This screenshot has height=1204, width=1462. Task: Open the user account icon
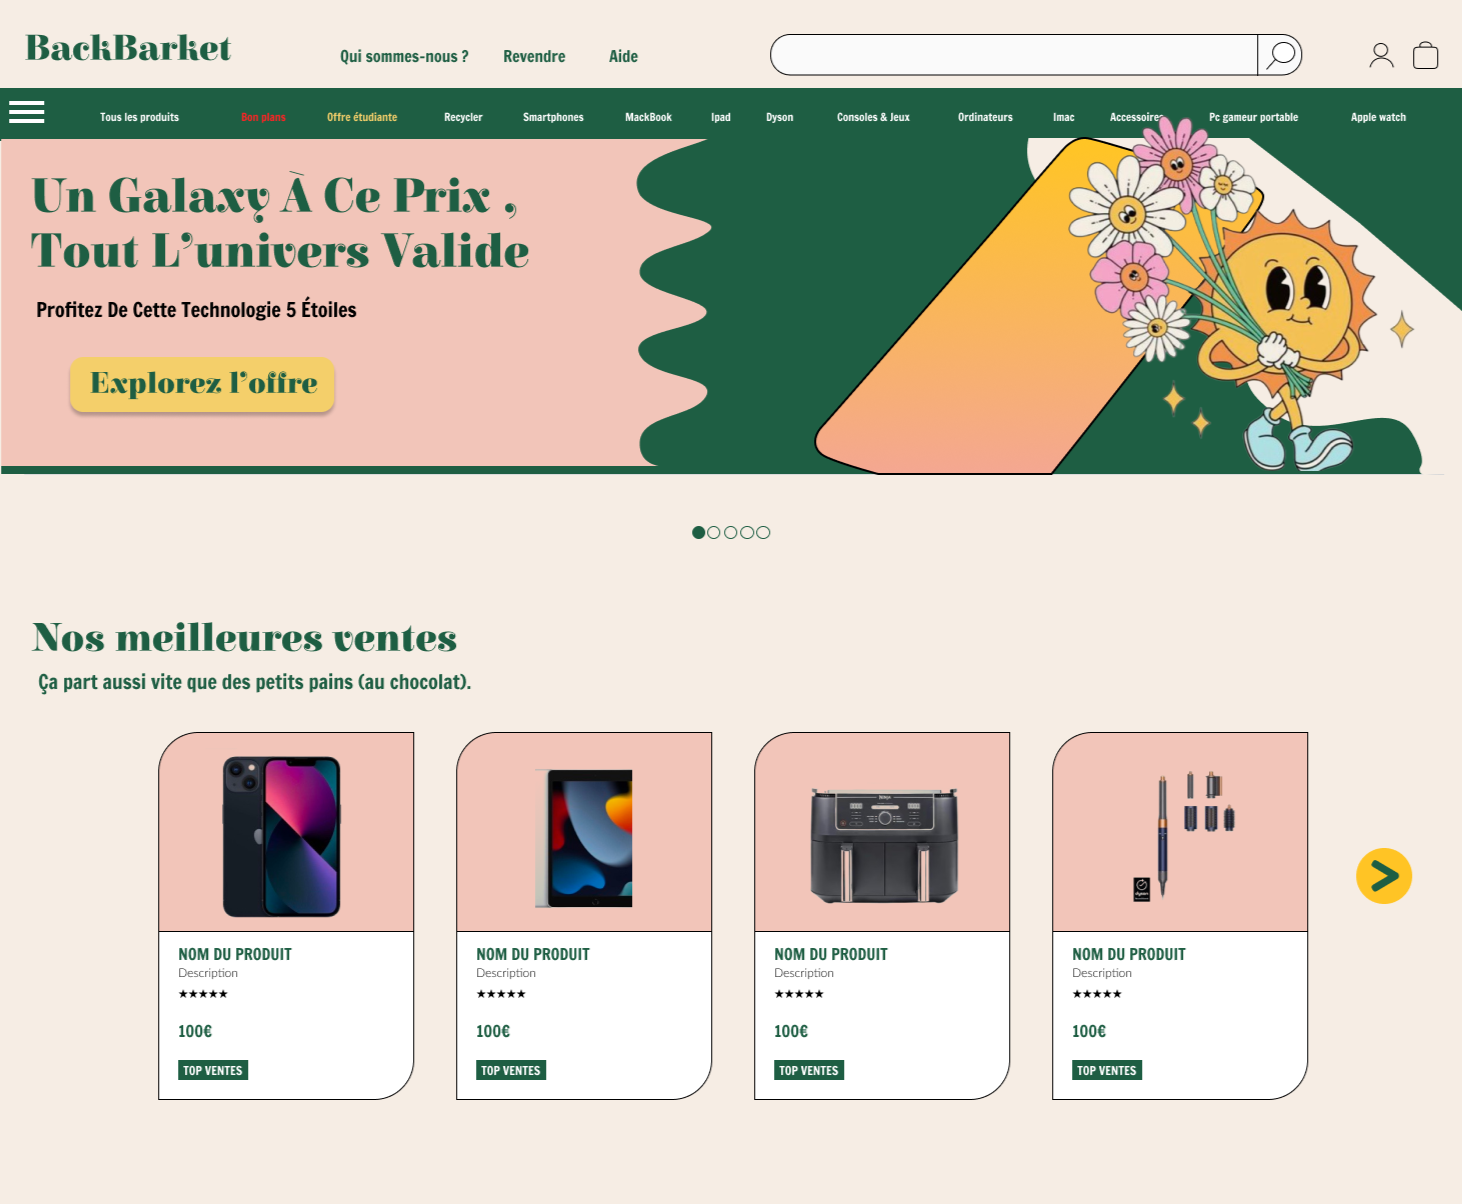[x=1381, y=55]
